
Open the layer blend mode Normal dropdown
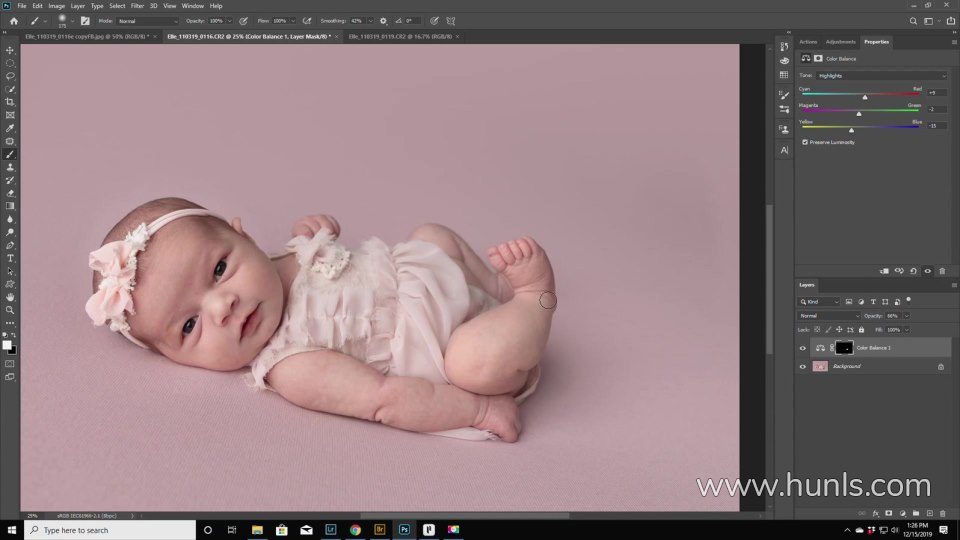pos(828,315)
